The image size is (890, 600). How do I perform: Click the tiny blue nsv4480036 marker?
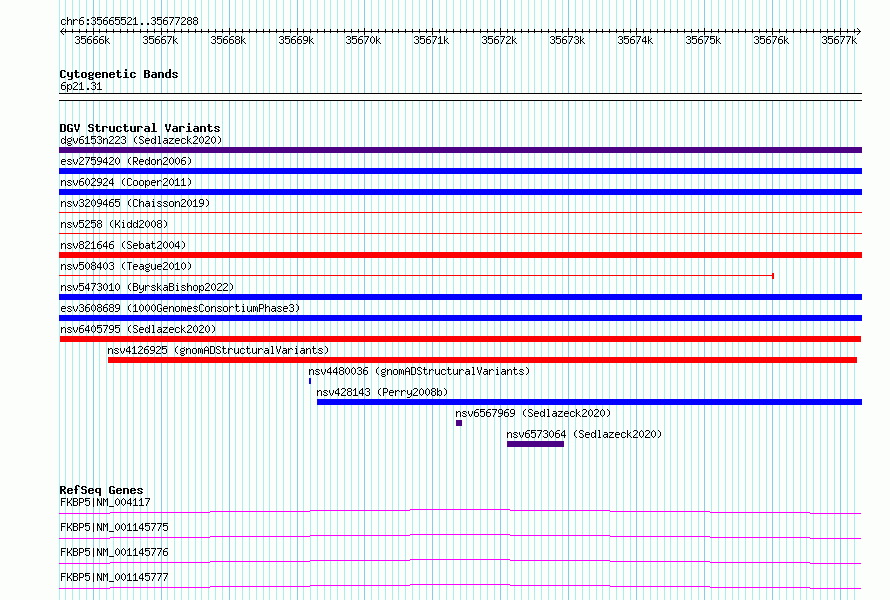tap(310, 381)
